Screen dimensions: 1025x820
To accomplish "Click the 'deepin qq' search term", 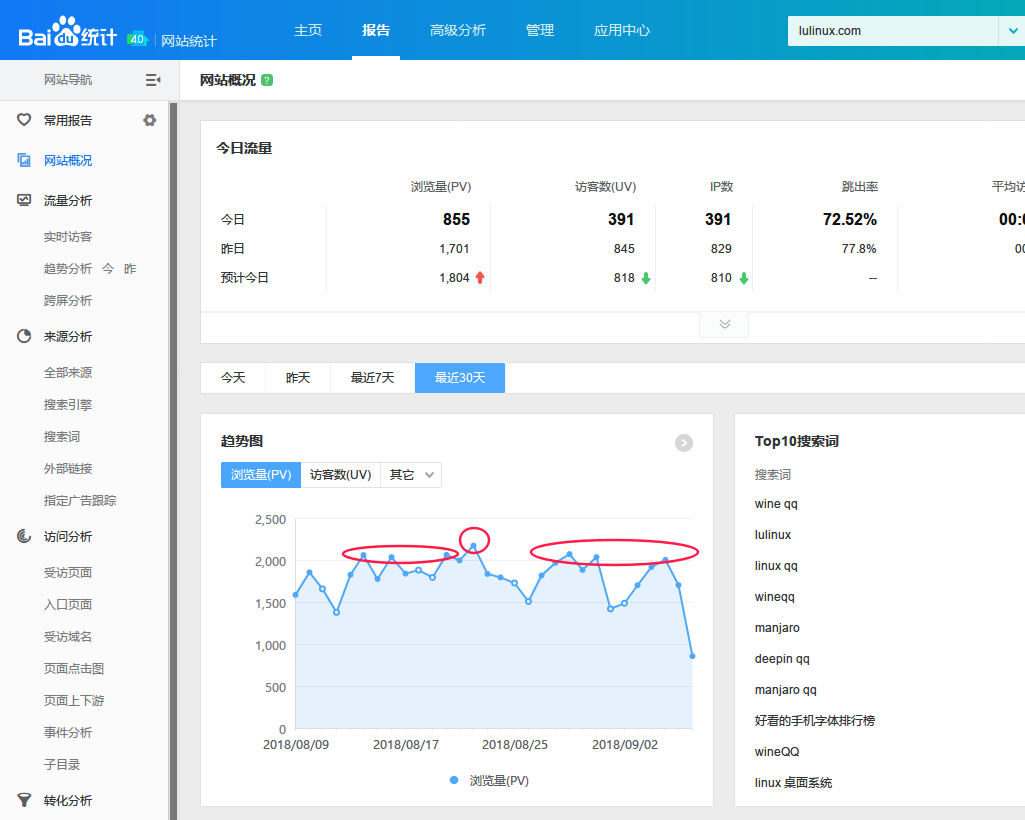I will click(x=782, y=659).
